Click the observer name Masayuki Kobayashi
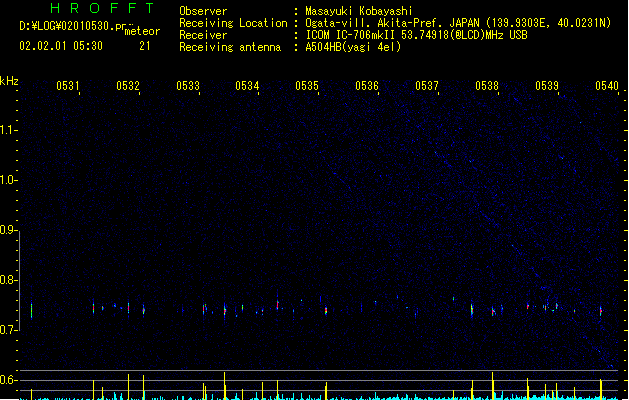Image resolution: width=629 pixels, height=400 pixels. click(x=359, y=11)
